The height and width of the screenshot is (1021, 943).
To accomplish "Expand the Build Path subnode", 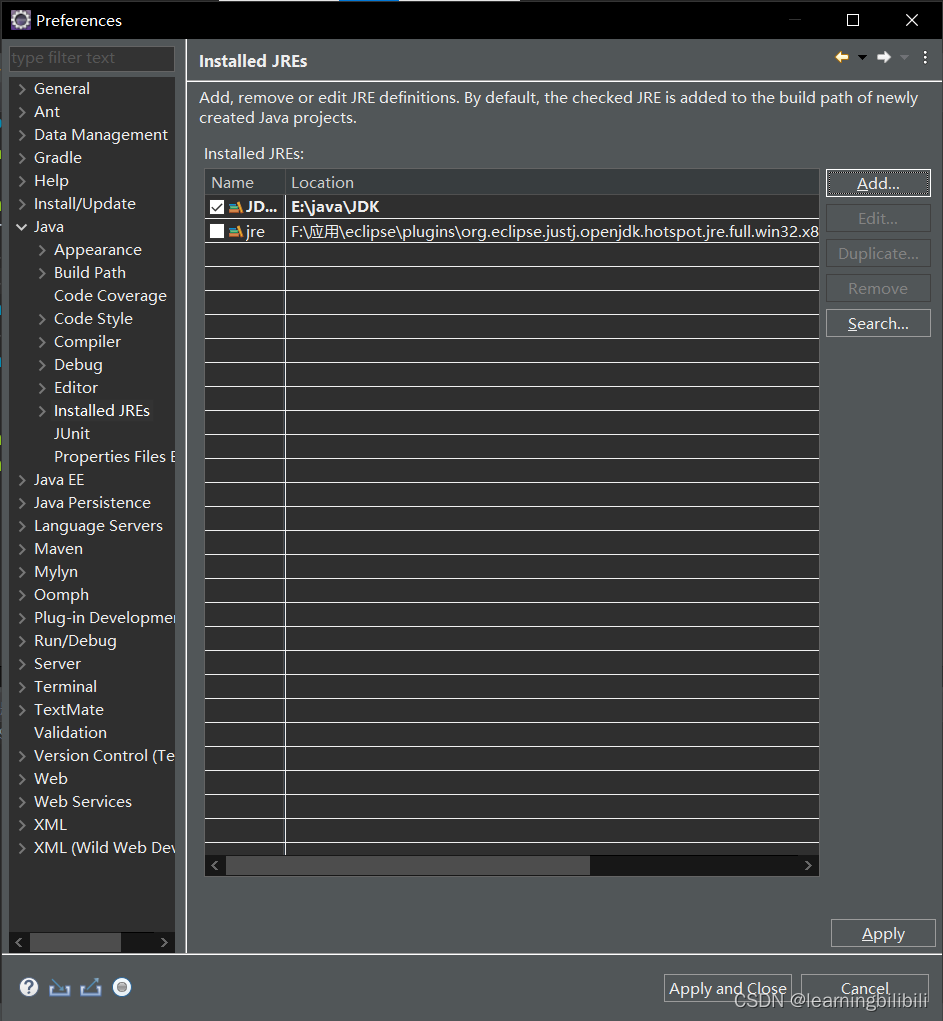I will pos(42,273).
